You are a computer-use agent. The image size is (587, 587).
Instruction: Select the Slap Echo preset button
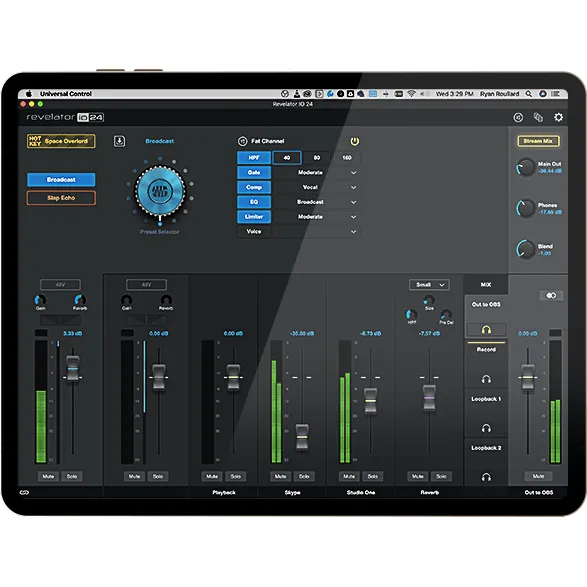[61, 198]
